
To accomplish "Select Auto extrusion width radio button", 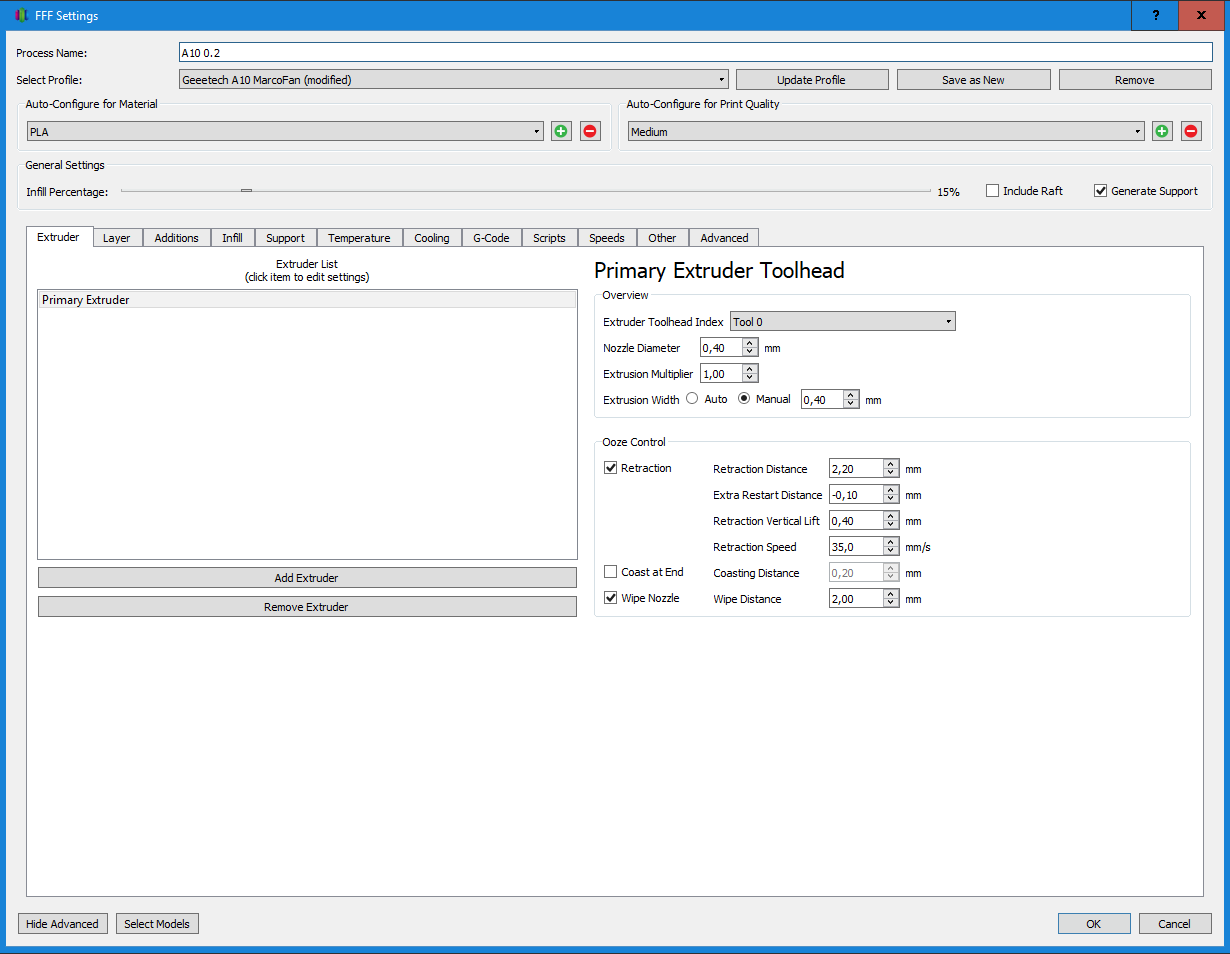I will pyautogui.click(x=692, y=399).
